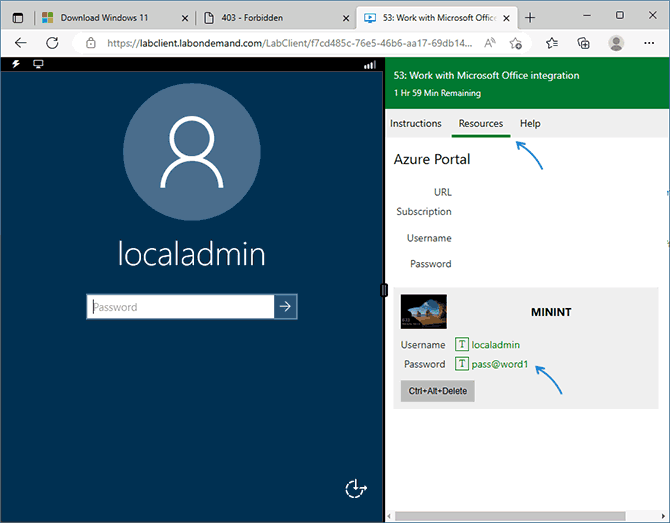Open the Collections icon
The height and width of the screenshot is (523, 670).
(583, 43)
